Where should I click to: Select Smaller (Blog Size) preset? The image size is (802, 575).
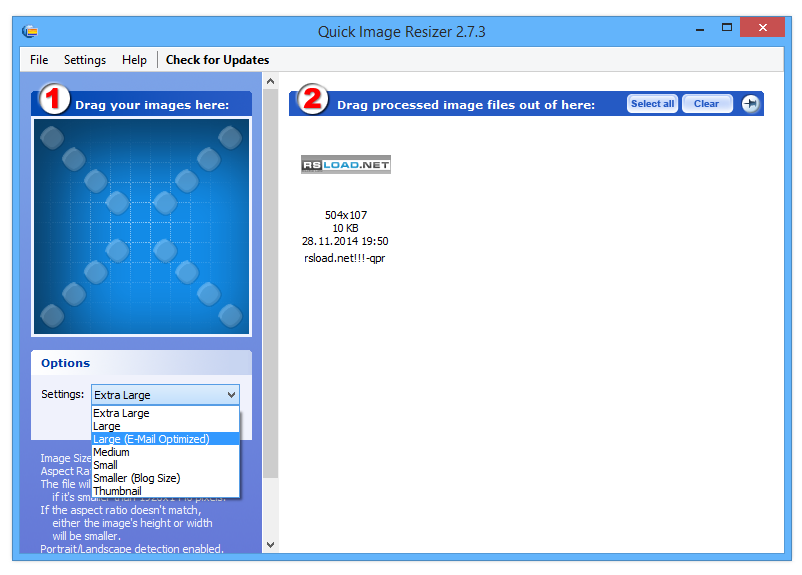pos(165,478)
